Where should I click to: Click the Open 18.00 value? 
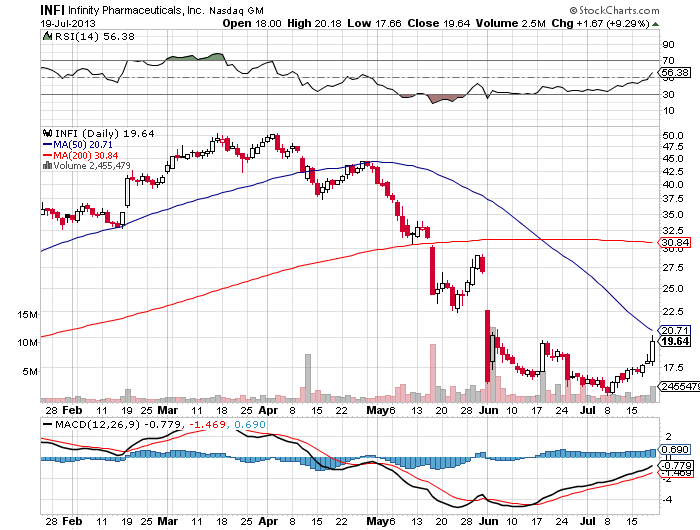coord(252,23)
